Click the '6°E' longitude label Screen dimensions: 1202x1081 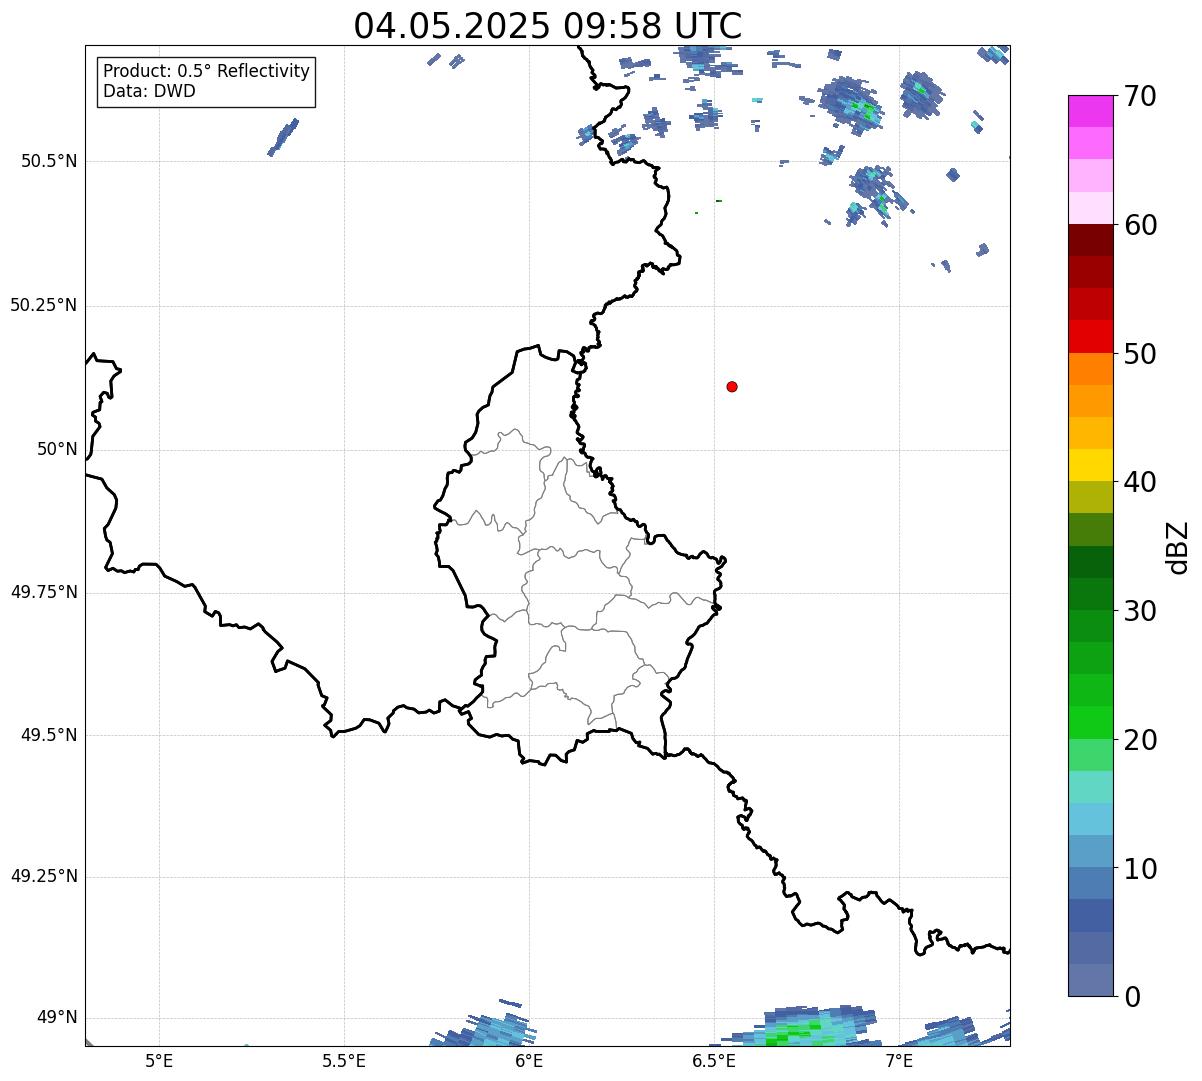coord(529,1061)
